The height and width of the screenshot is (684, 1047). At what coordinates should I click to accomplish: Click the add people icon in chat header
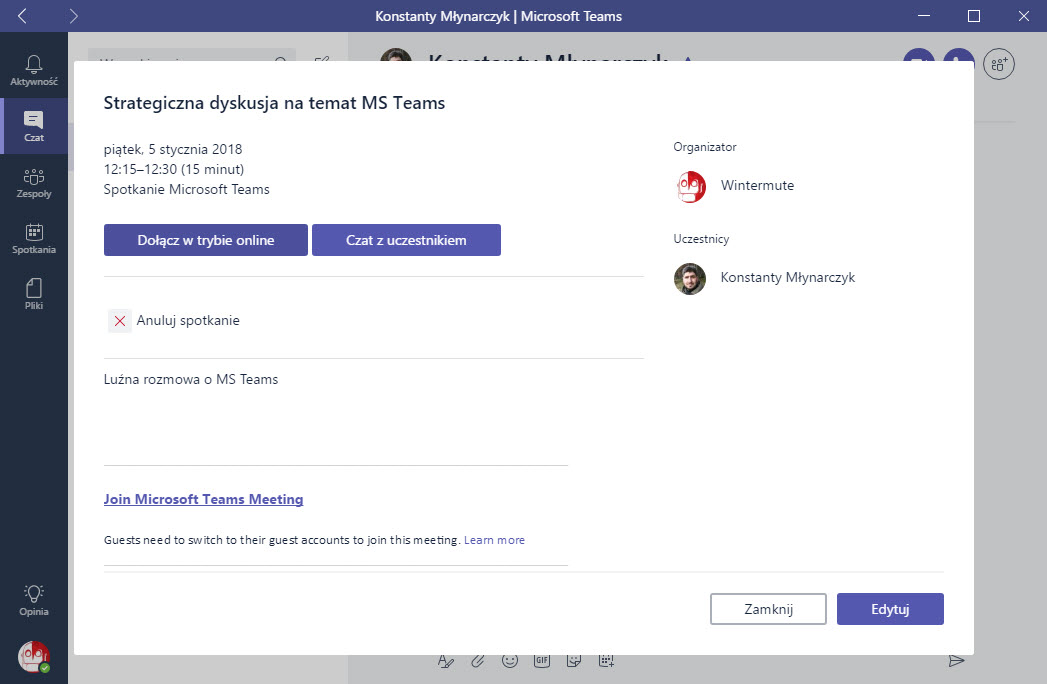point(998,64)
